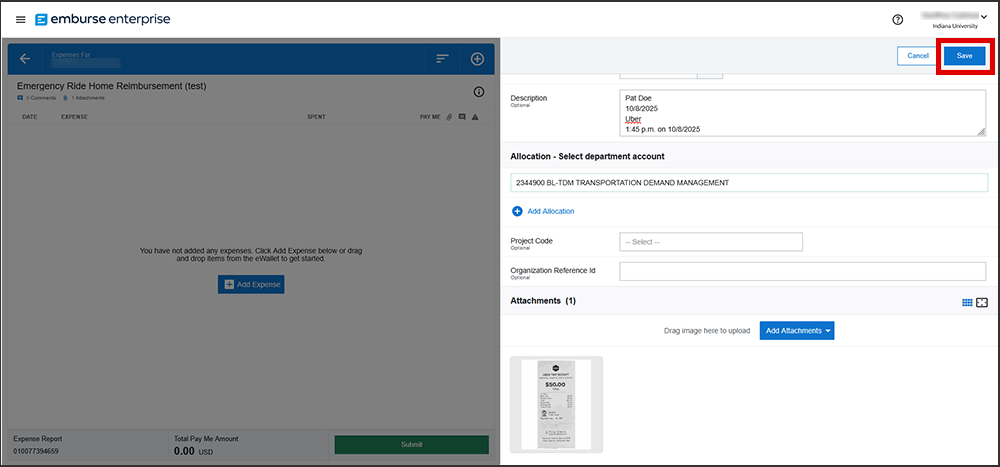The width and height of the screenshot is (1000, 467).
Task: Click the Add Allocation link
Action: click(x=544, y=212)
